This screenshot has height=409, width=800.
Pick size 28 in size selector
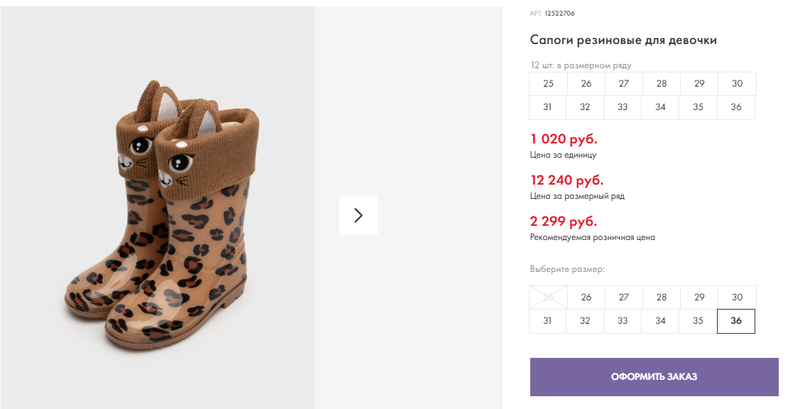tap(662, 297)
